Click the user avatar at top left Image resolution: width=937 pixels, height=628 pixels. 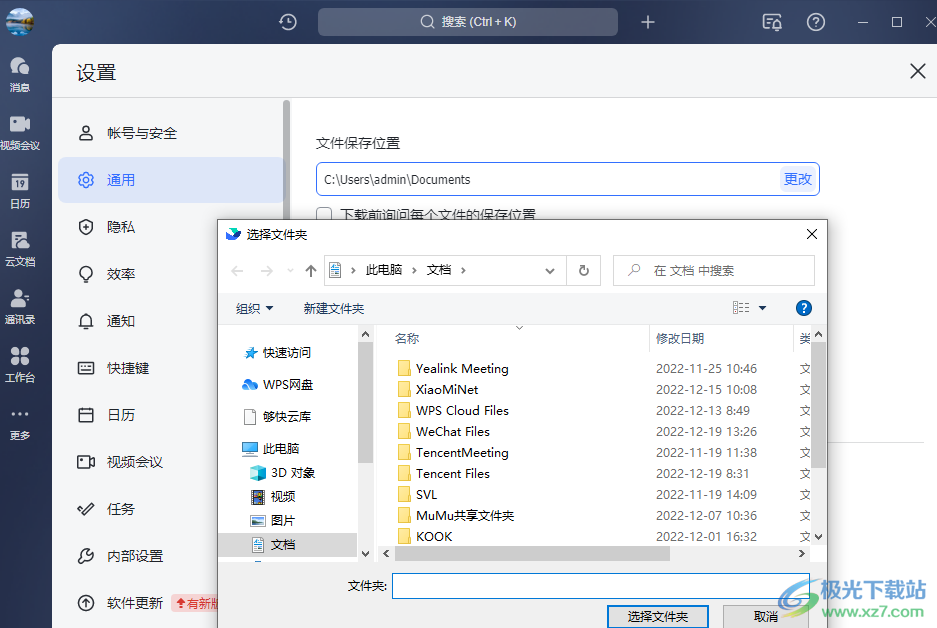click(x=20, y=22)
